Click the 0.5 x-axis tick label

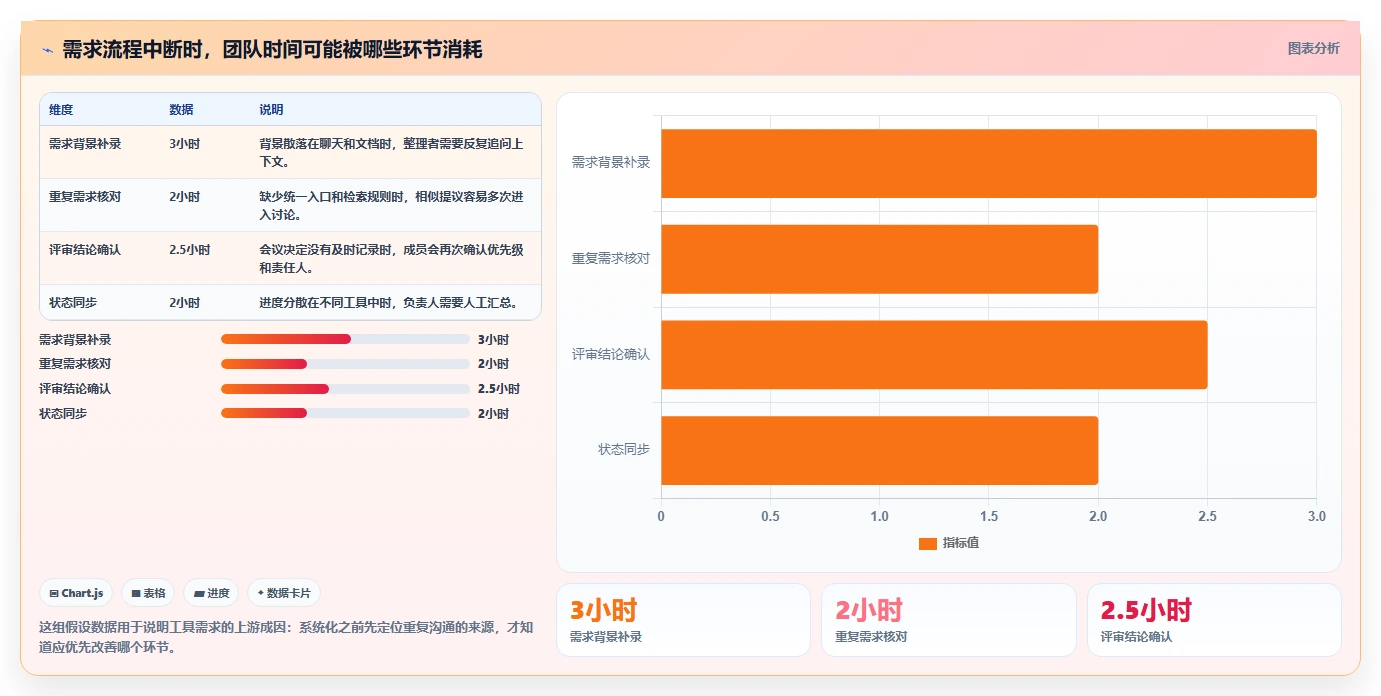(x=770, y=516)
